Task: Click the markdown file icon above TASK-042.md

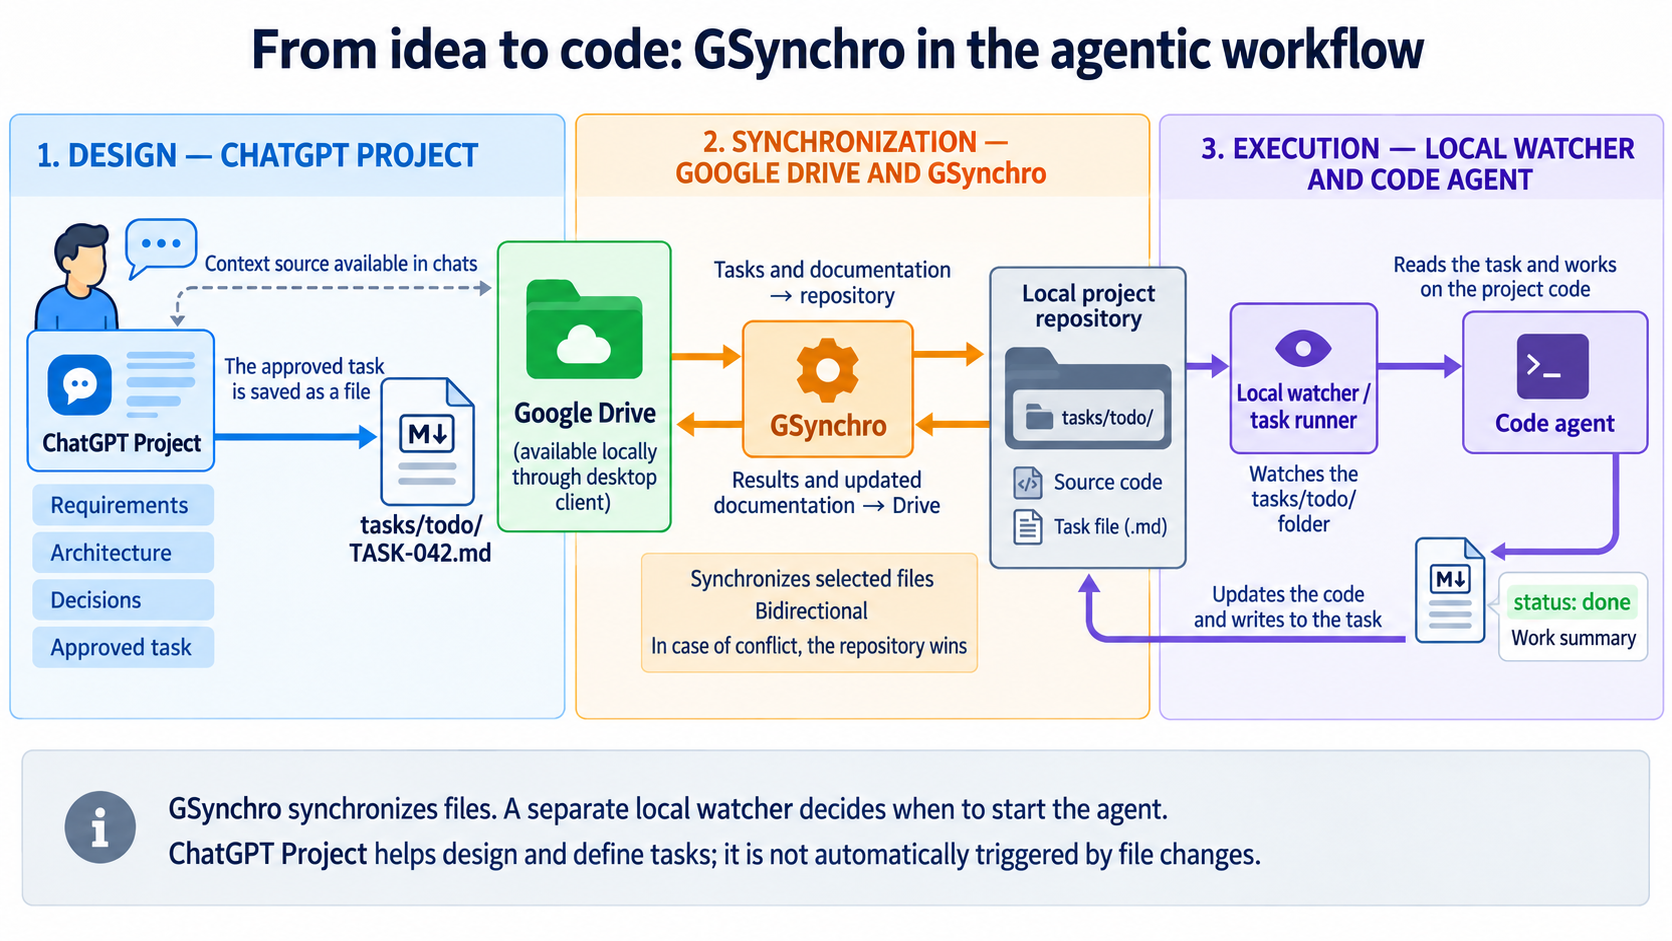Action: (428, 441)
